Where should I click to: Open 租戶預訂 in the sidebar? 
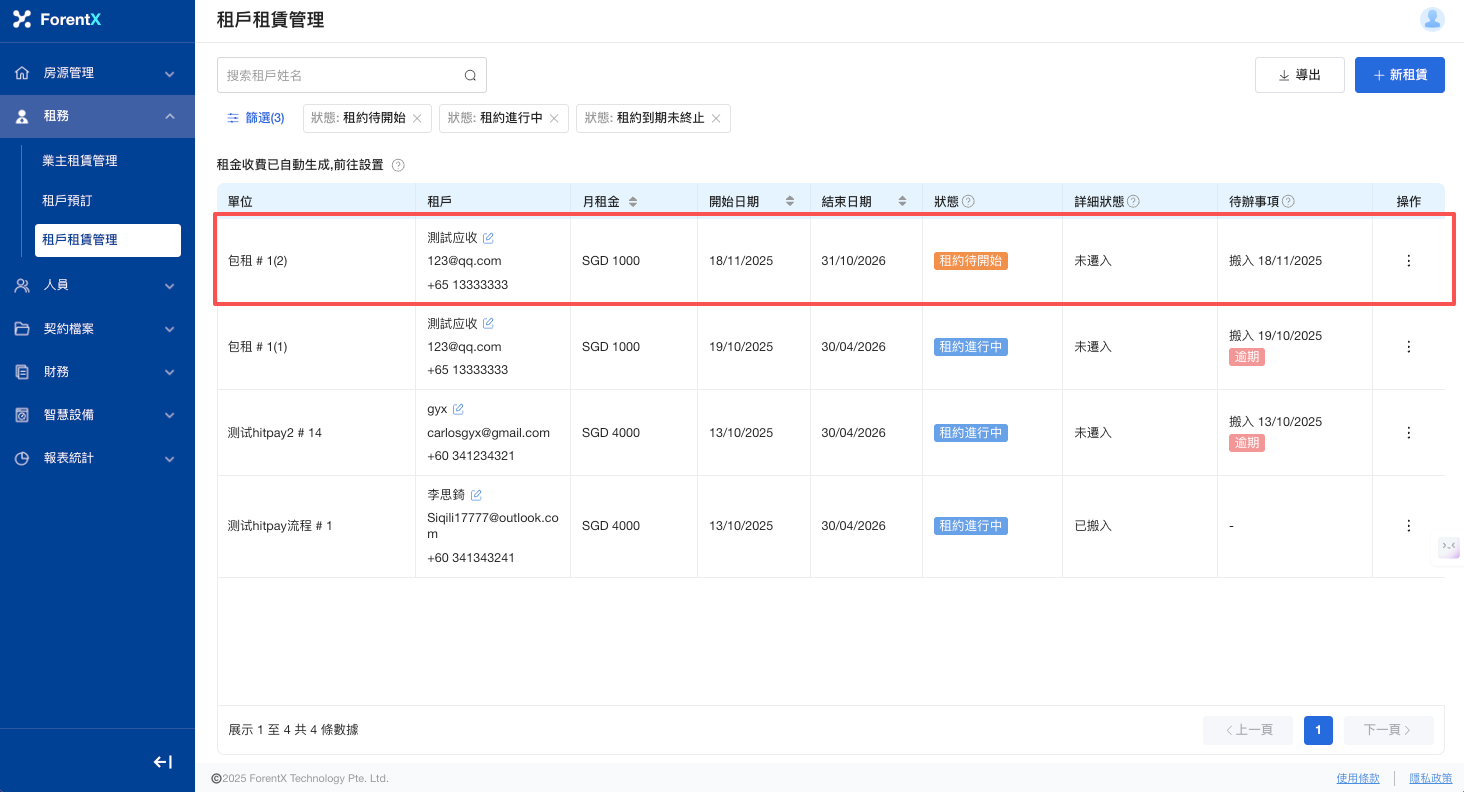point(67,201)
